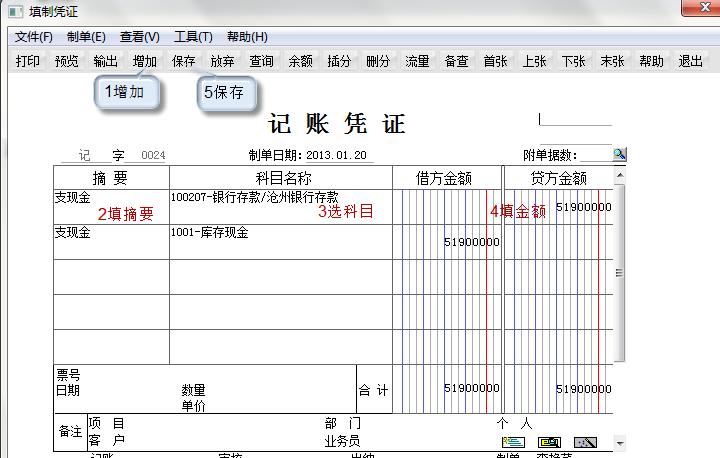
Task: Click the magnifier icon beside 附单据数
Action: click(619, 154)
